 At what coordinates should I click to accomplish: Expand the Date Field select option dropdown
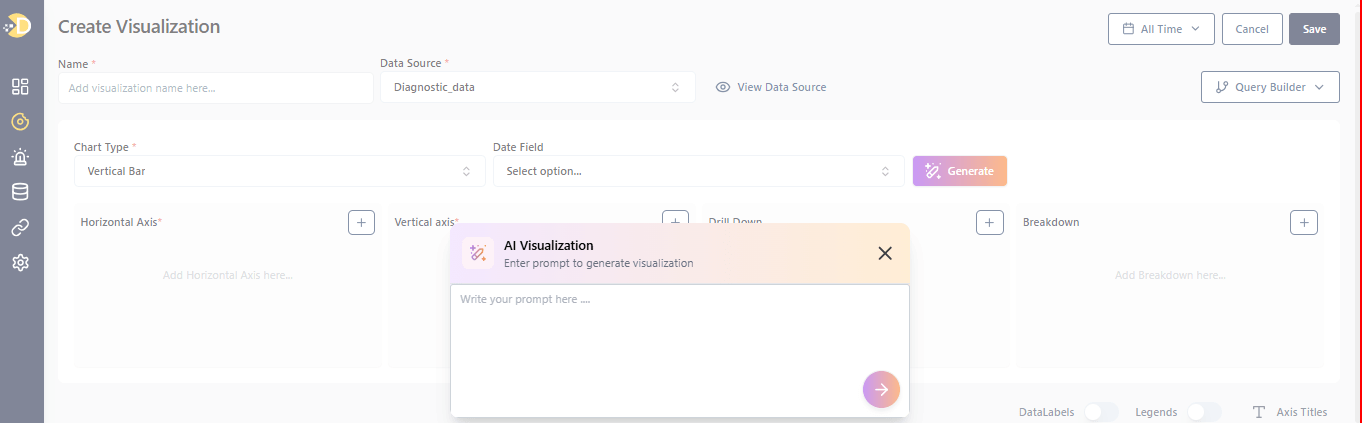[x=698, y=171]
